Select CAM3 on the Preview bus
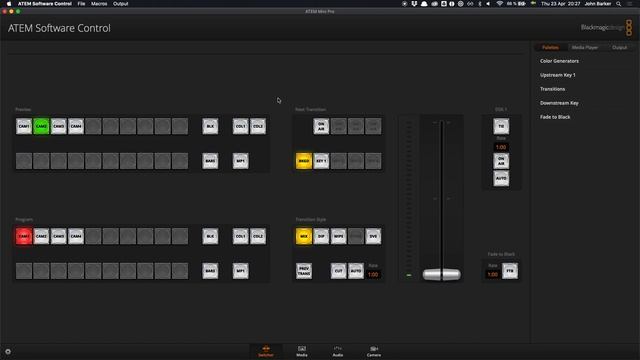Viewport: 640px width, 360px height. click(58, 126)
